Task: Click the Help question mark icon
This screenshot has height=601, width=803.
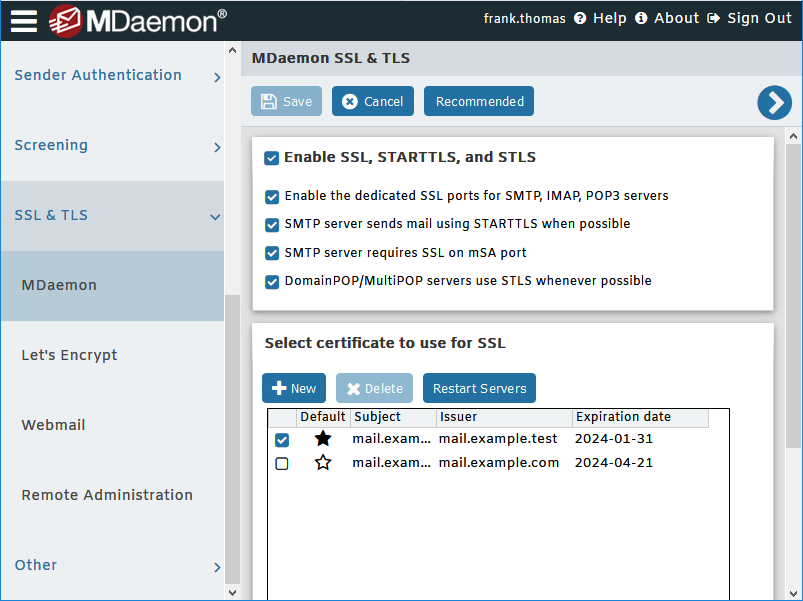Action: click(580, 19)
